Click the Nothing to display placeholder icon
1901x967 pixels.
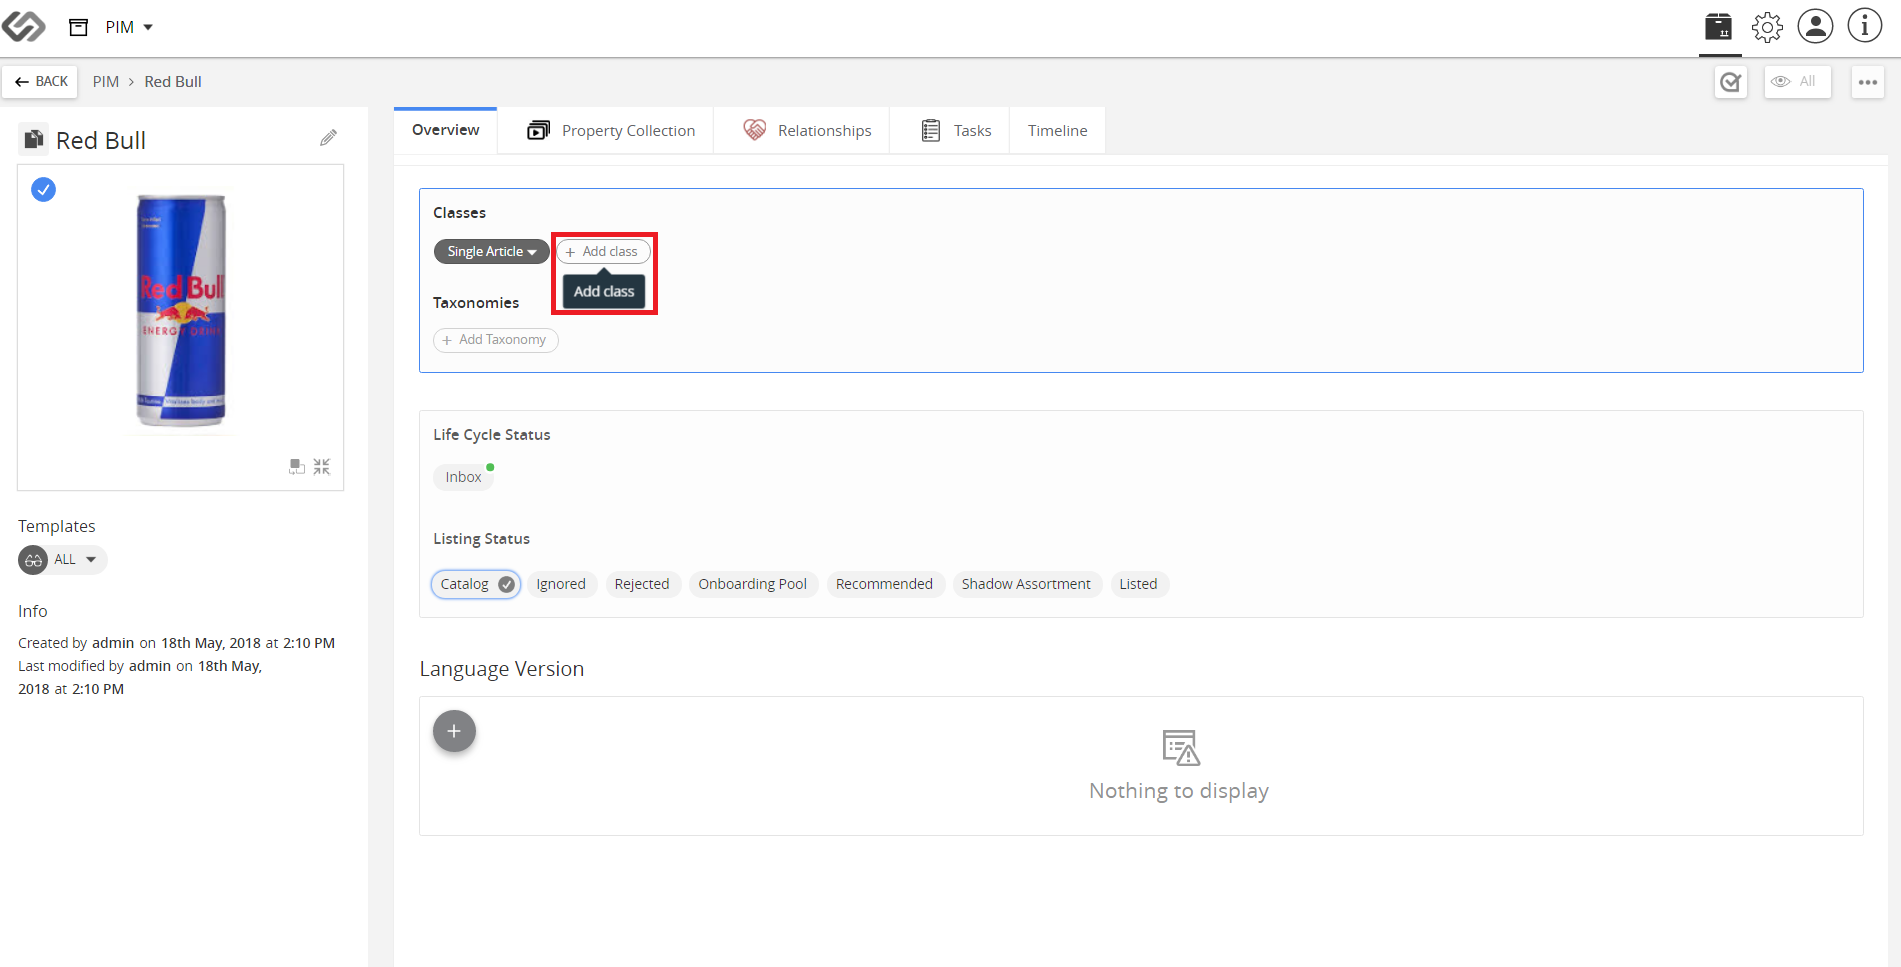point(1180,748)
